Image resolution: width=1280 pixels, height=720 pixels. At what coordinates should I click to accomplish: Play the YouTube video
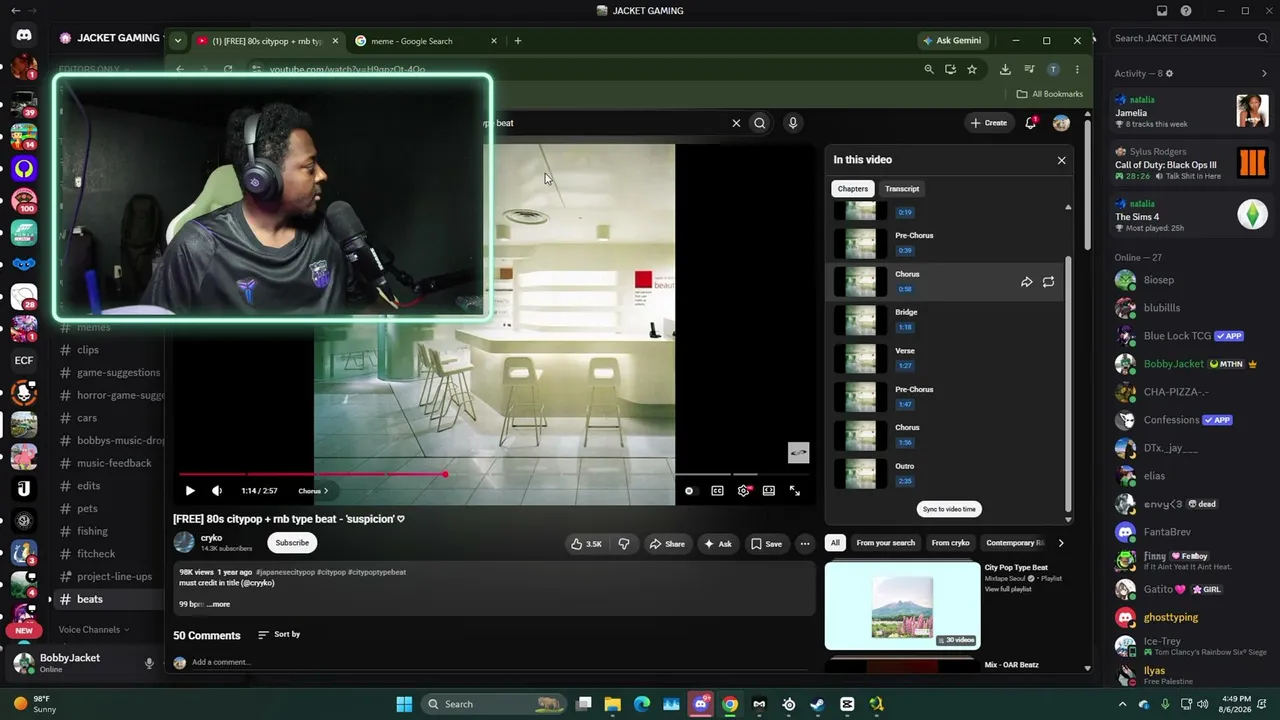pos(190,491)
